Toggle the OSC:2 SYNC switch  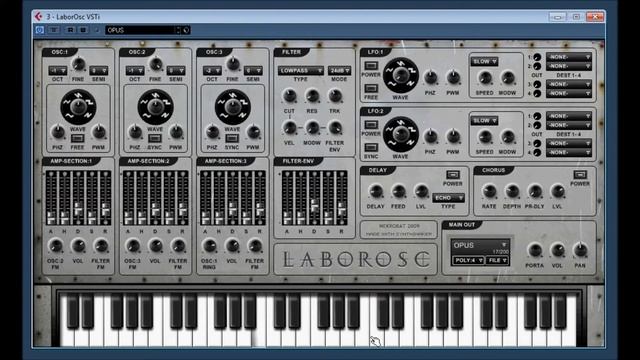pyautogui.click(x=154, y=138)
